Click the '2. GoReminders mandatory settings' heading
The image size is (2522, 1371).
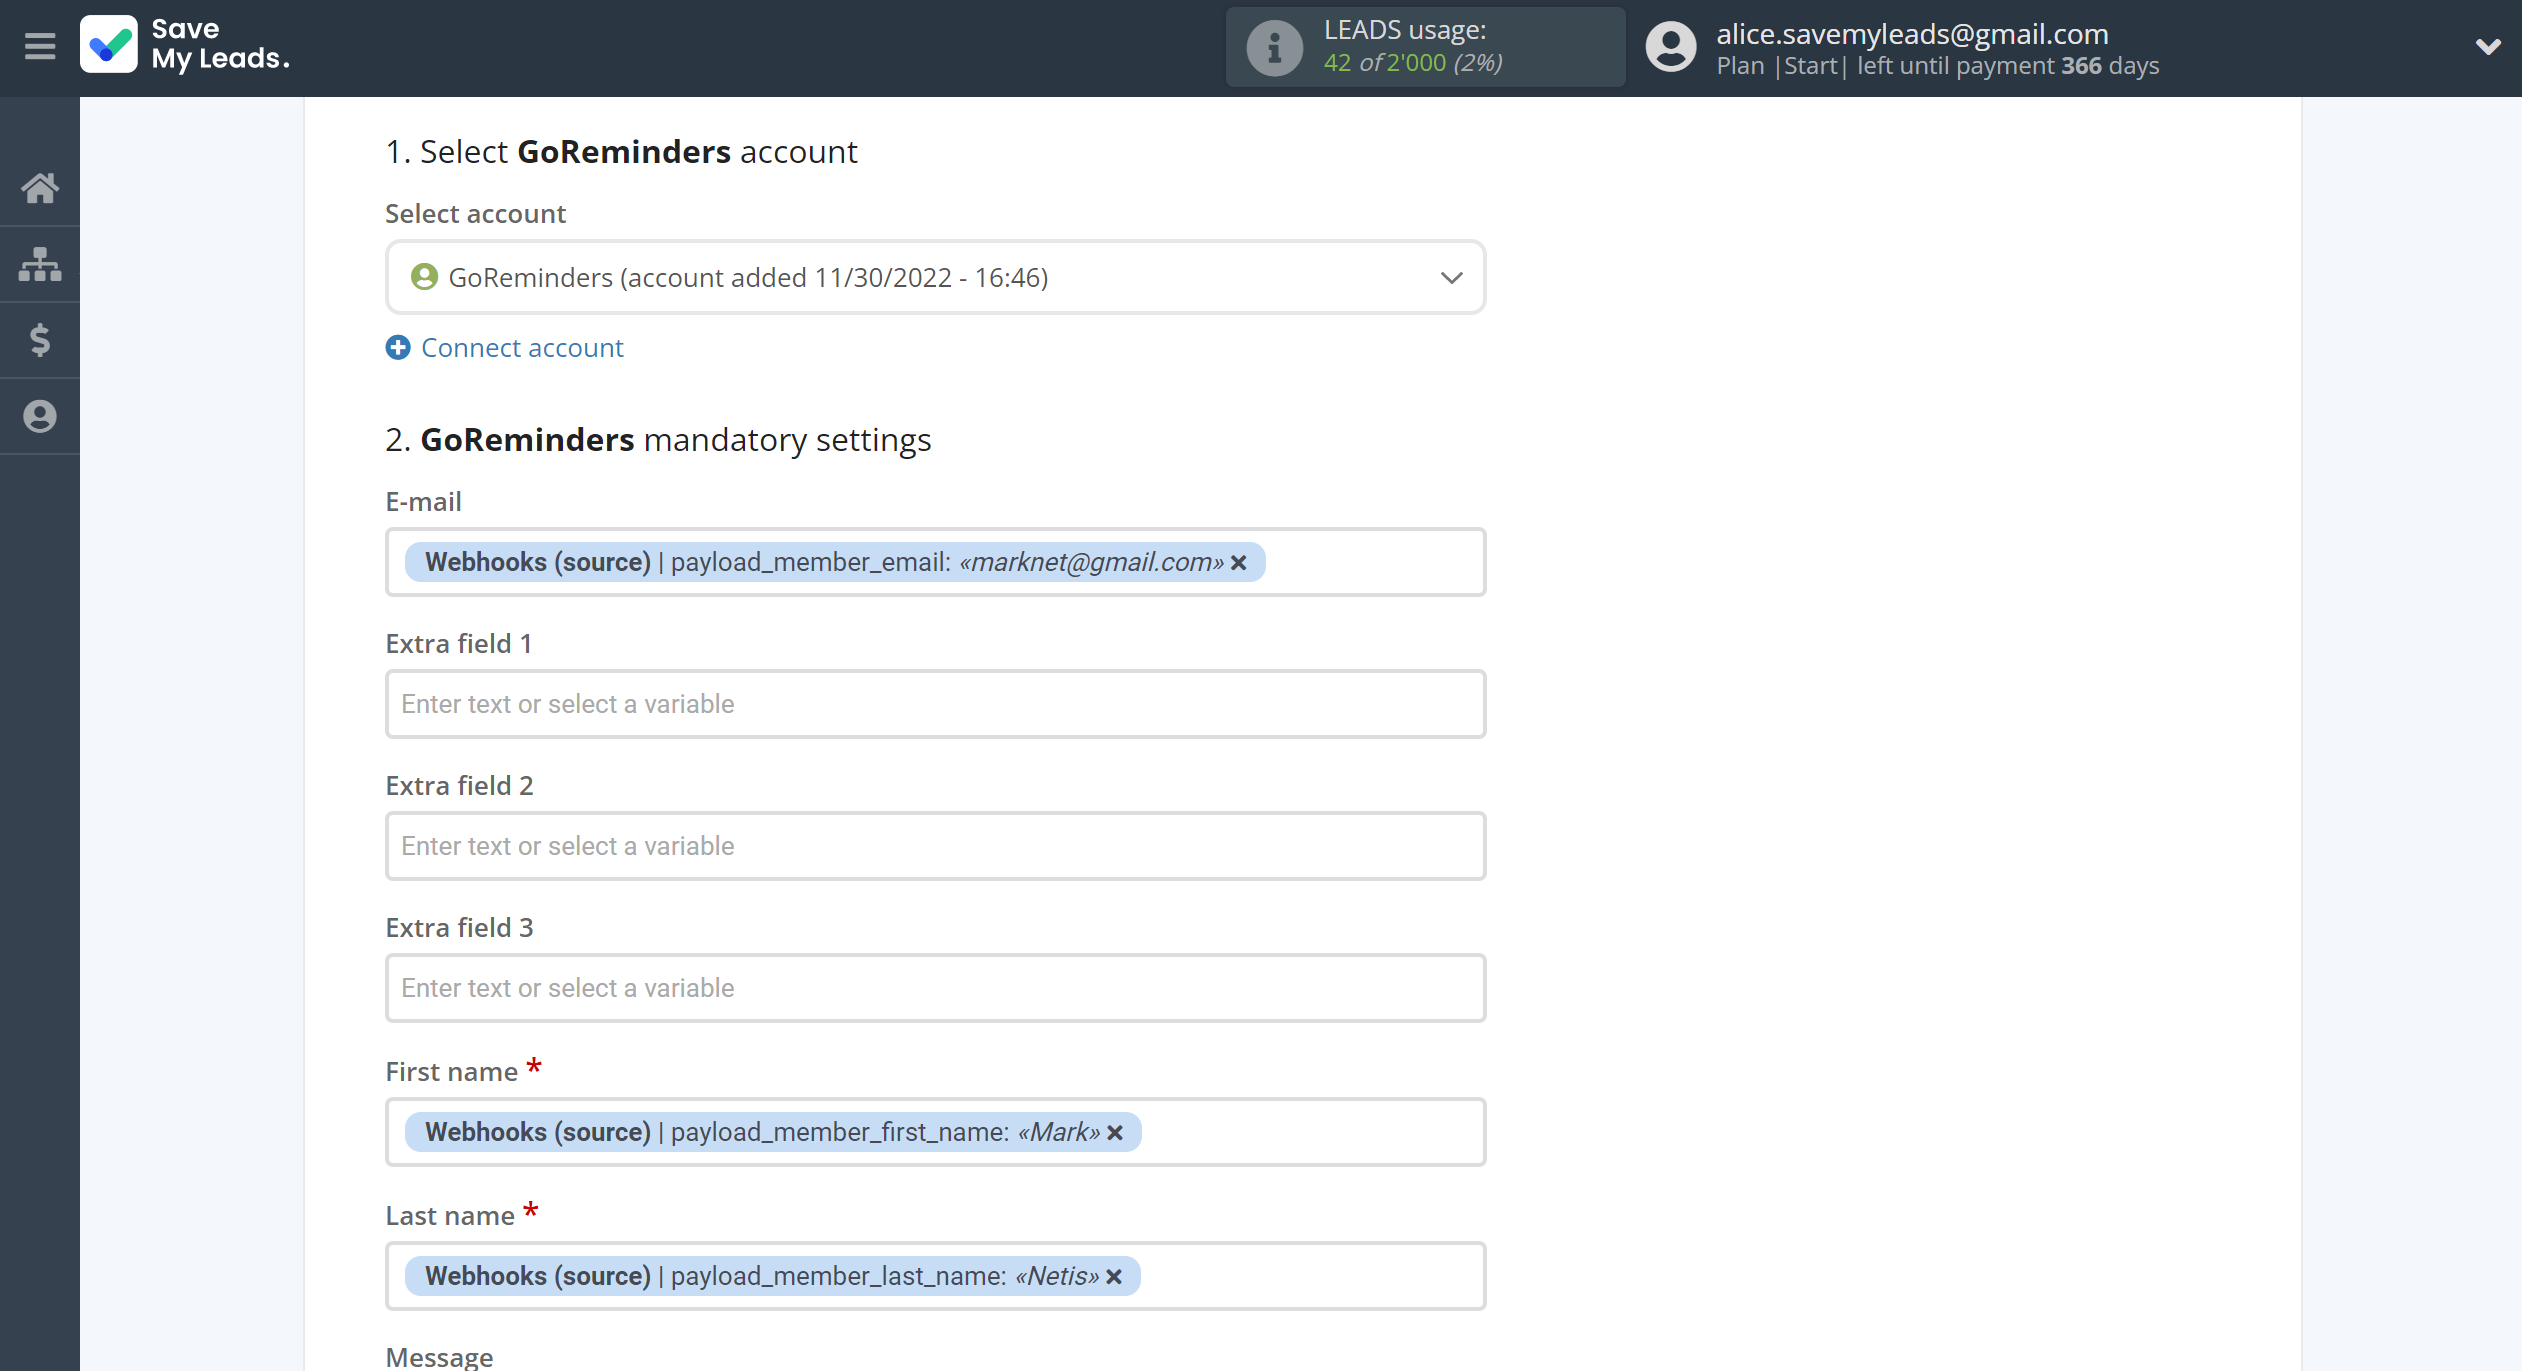658,439
